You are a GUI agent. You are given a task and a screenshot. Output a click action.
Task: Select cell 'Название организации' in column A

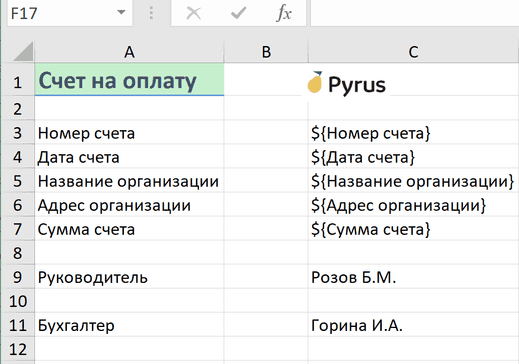click(x=129, y=180)
